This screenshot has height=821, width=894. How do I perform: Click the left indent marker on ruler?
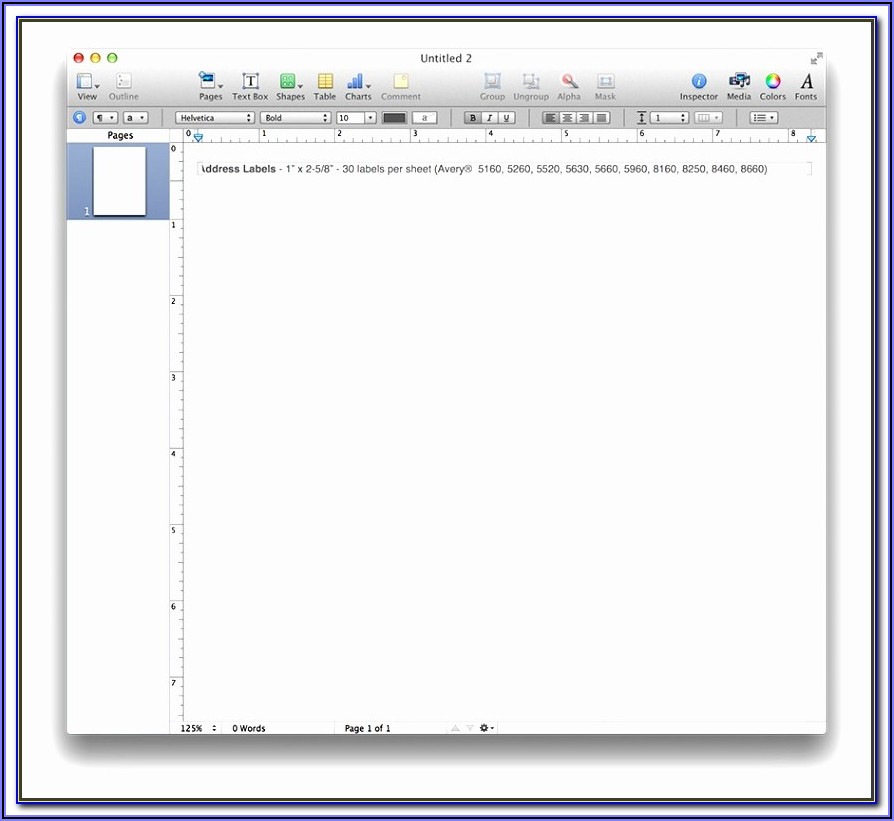point(198,137)
